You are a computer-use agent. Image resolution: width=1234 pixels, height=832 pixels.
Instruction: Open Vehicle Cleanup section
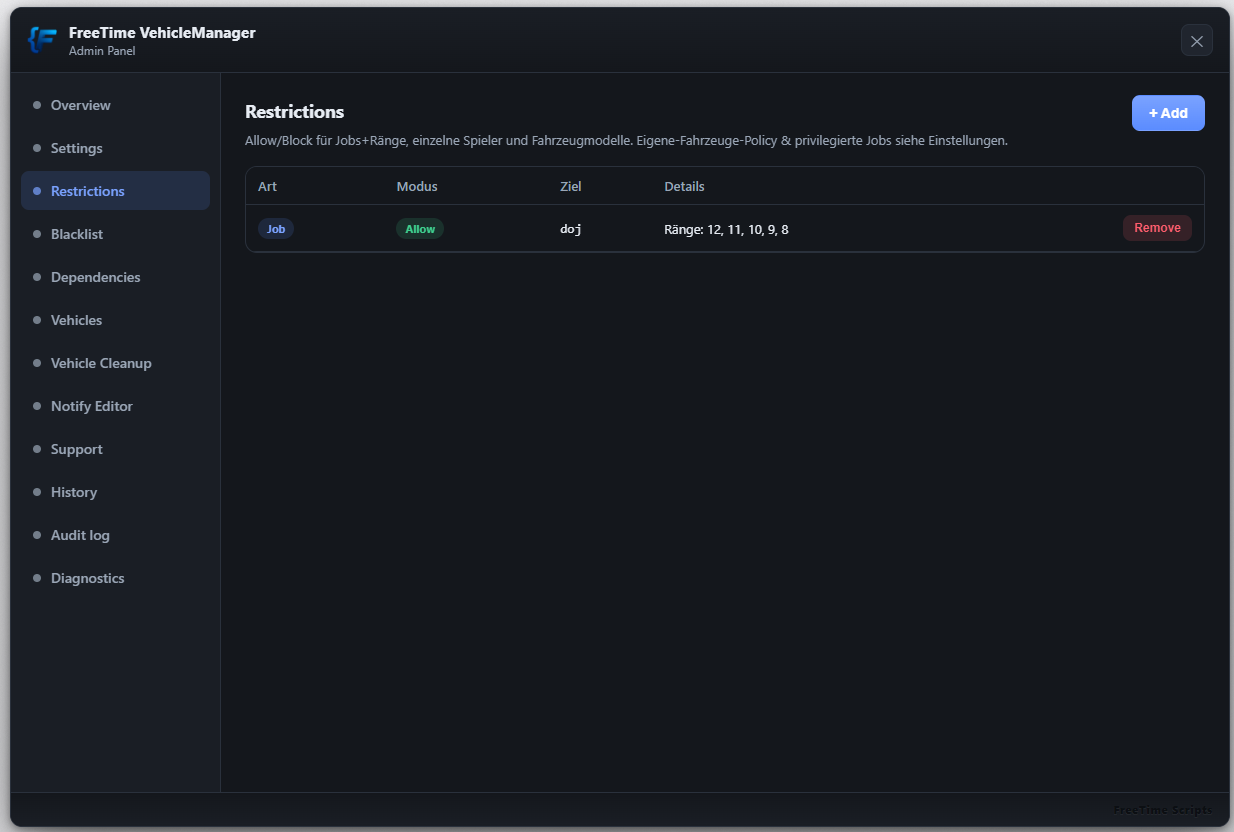coord(115,363)
